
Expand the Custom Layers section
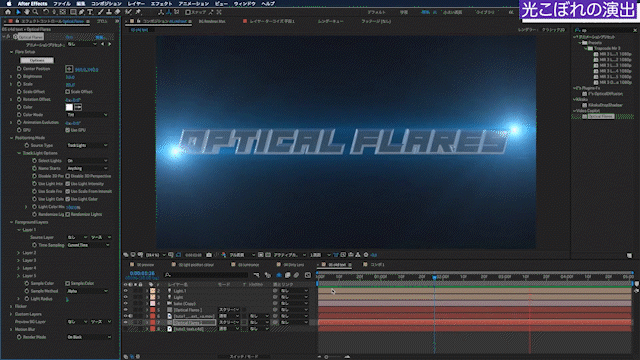11,314
